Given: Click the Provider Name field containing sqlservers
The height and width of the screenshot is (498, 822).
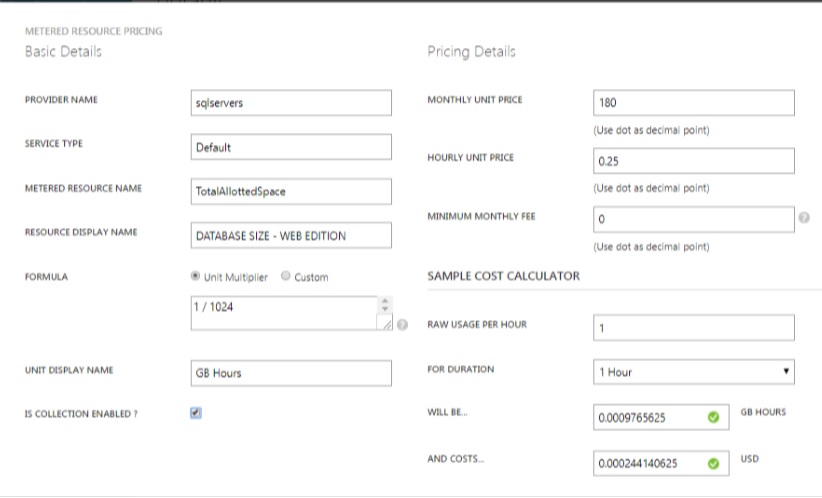Looking at the screenshot, I should (x=291, y=103).
